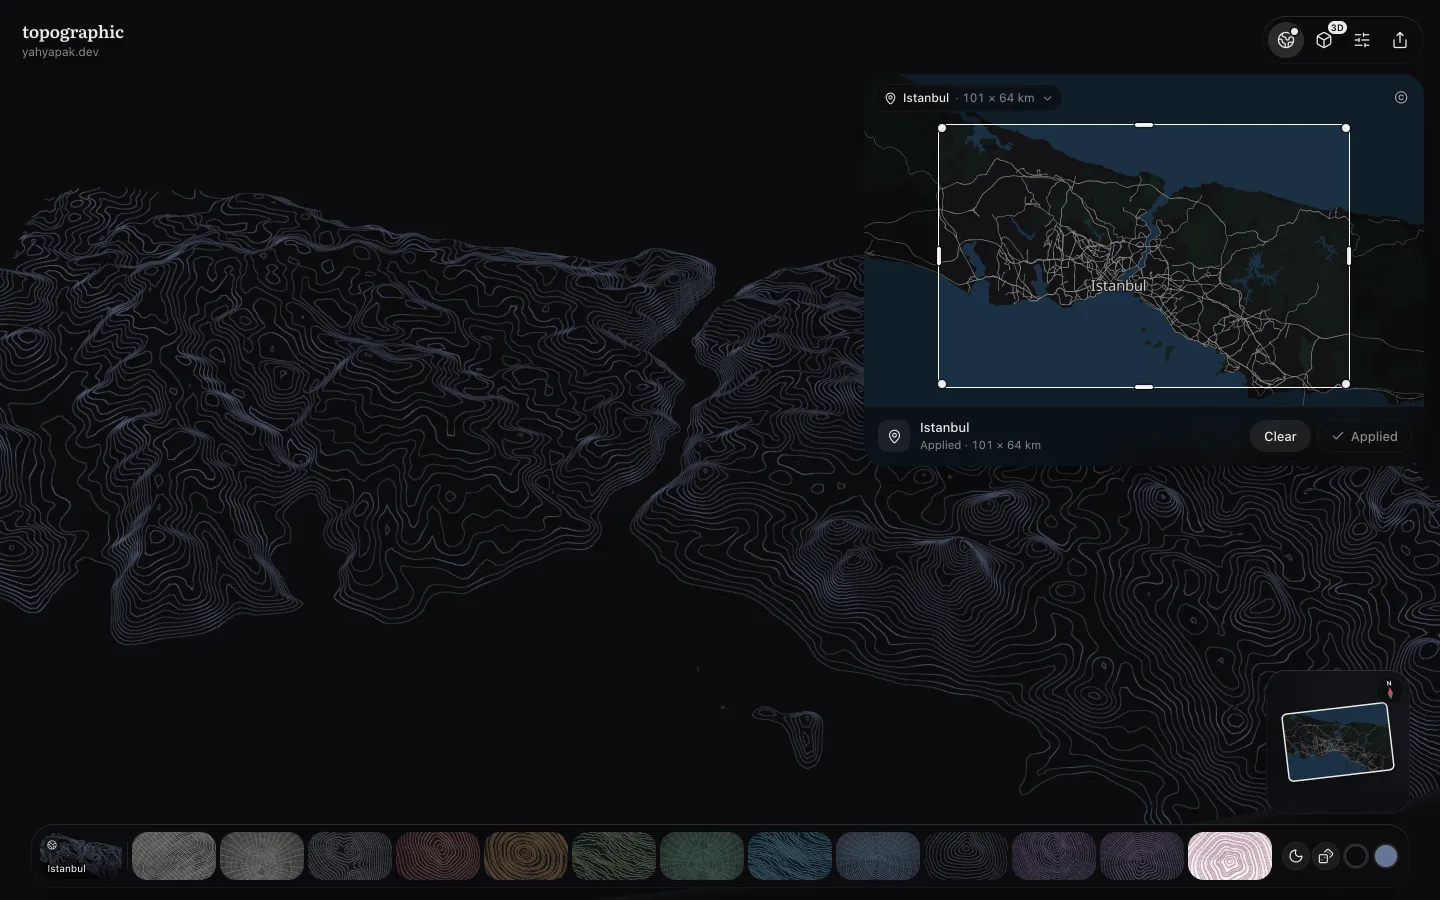The image size is (1440, 900).
Task: Open the sliders settings panel
Action: pos(1362,40)
